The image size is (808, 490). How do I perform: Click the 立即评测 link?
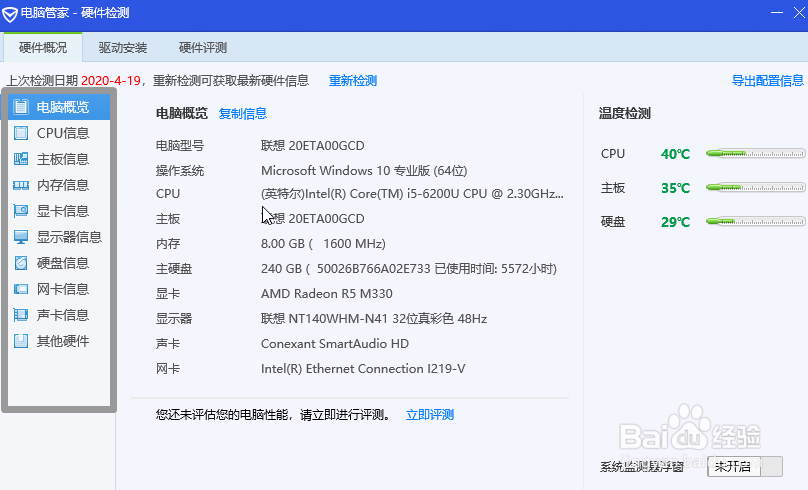[430, 415]
